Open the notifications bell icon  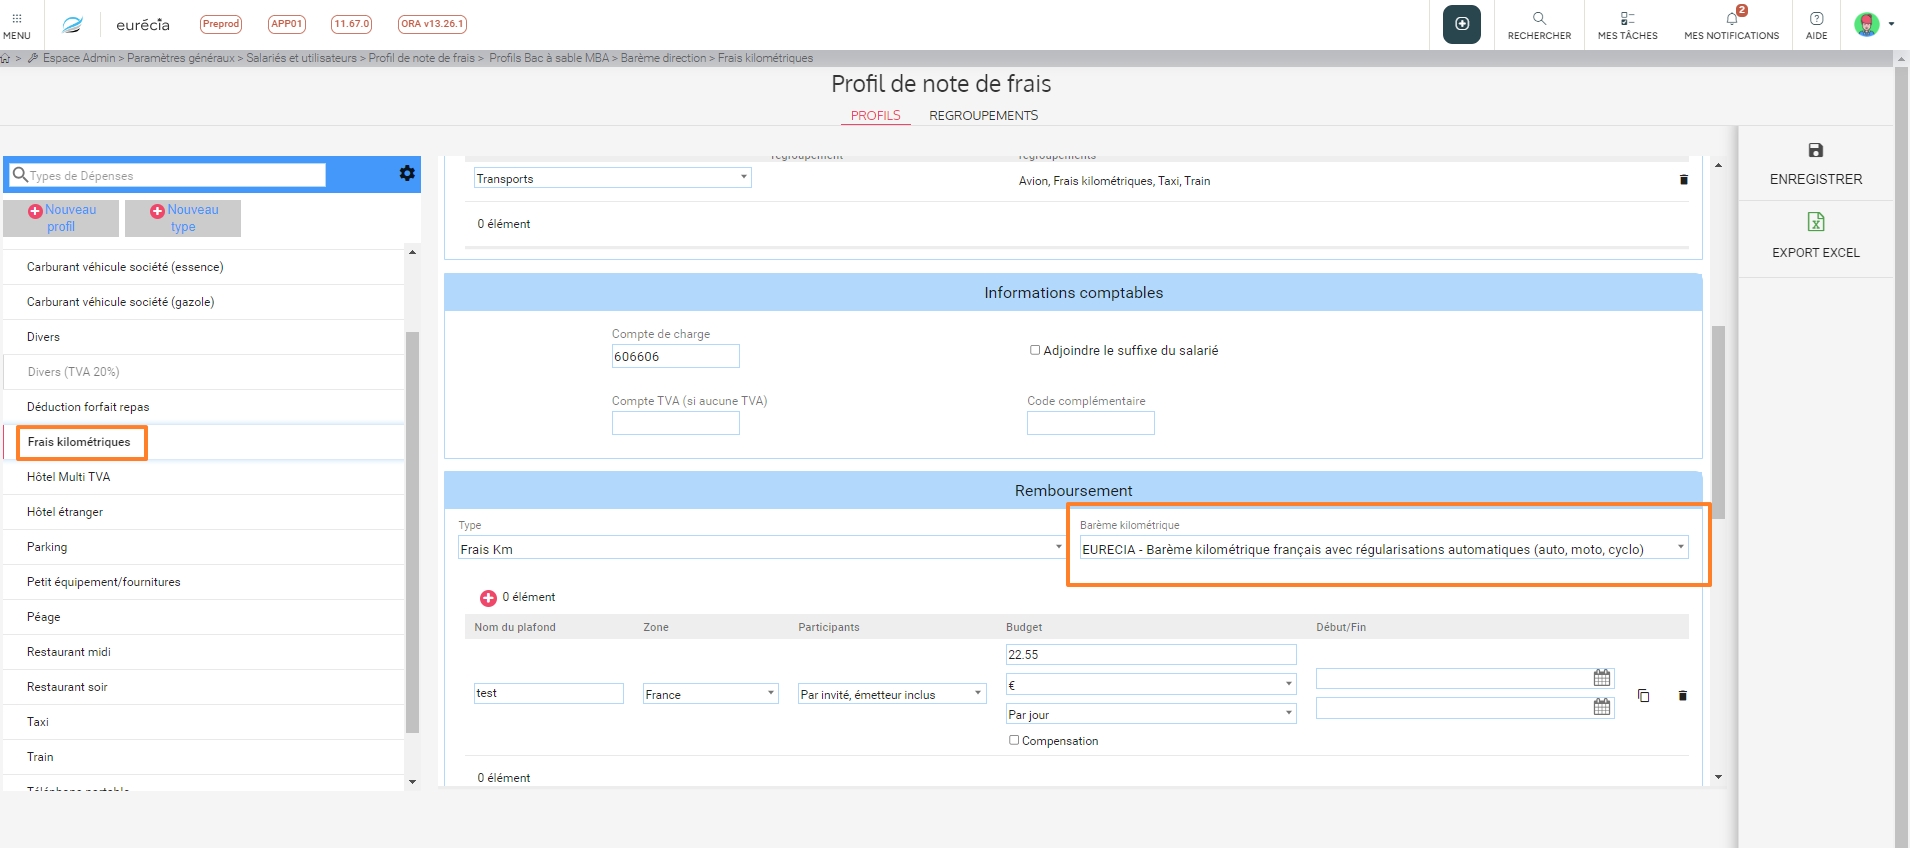pos(1731,19)
